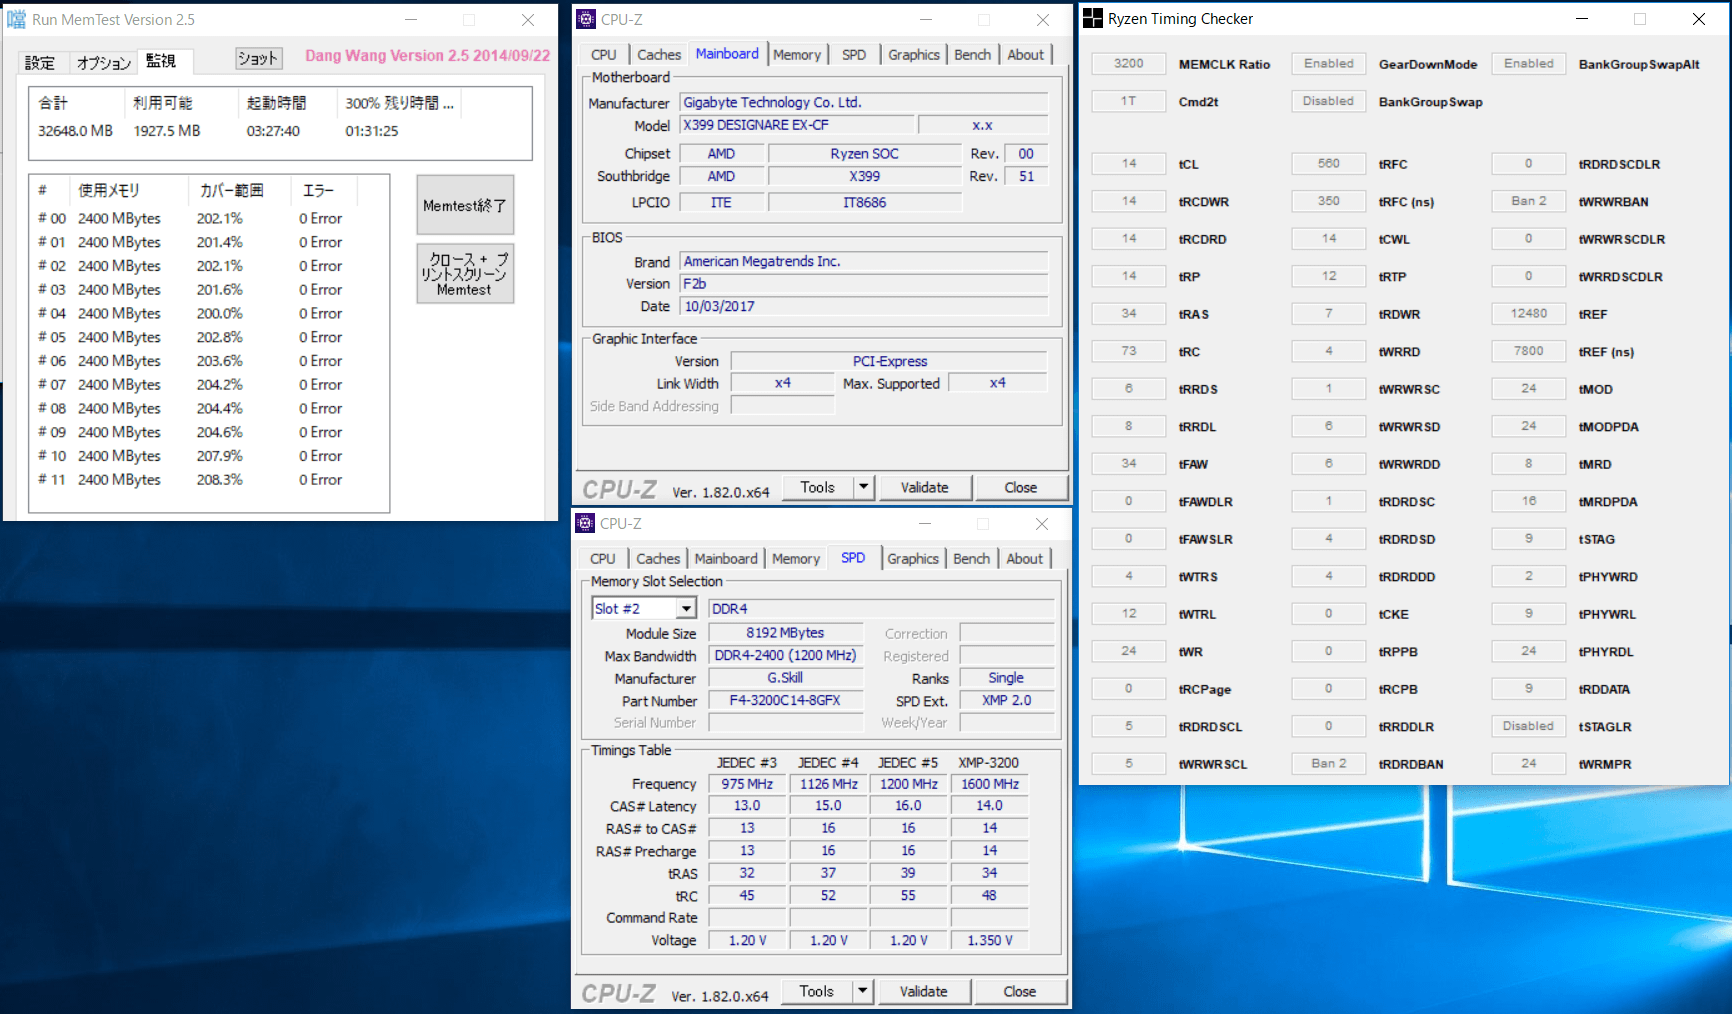Open Tools dropdown arrow in lower CPU-Z
Viewport: 1732px width, 1014px height.
pyautogui.click(x=862, y=991)
